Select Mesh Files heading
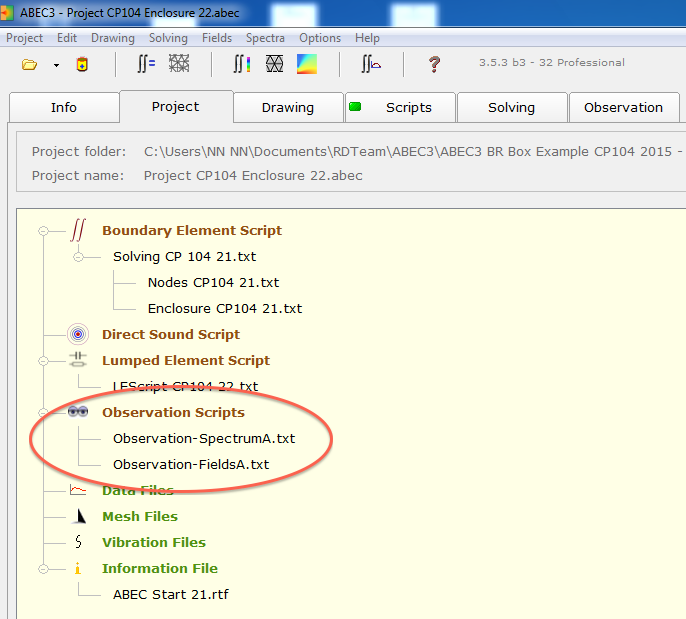 [140, 517]
